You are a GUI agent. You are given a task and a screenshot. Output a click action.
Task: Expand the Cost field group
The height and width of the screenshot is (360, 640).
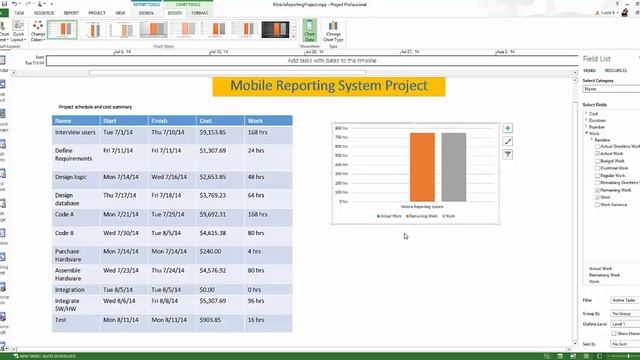587,113
